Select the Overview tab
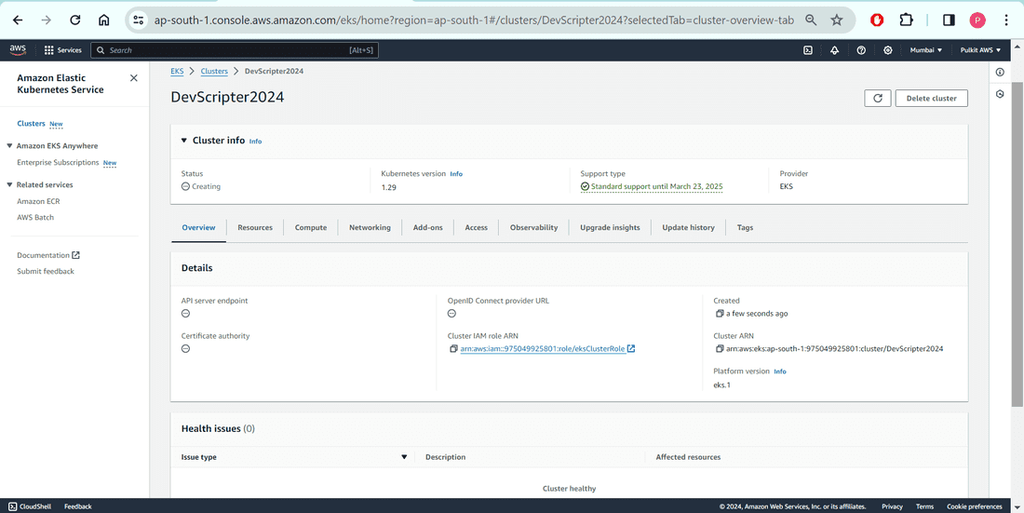 coord(199,228)
